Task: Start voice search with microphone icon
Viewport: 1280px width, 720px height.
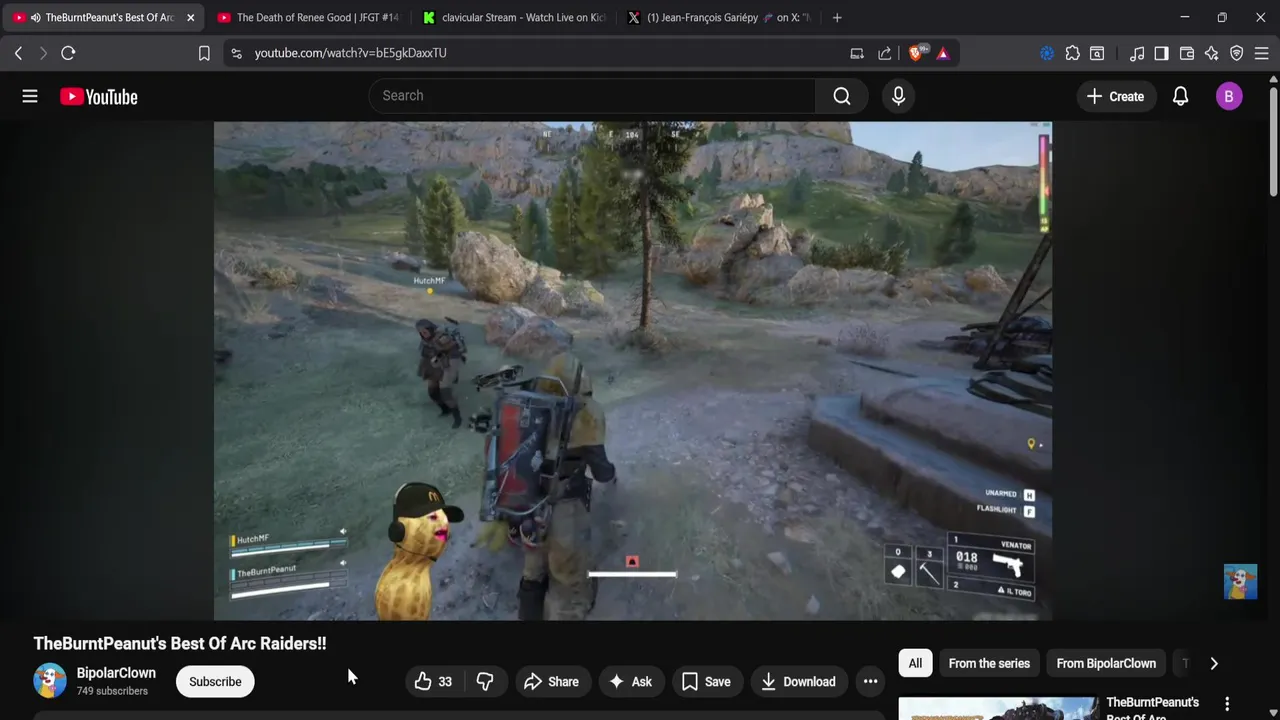Action: pos(898,96)
